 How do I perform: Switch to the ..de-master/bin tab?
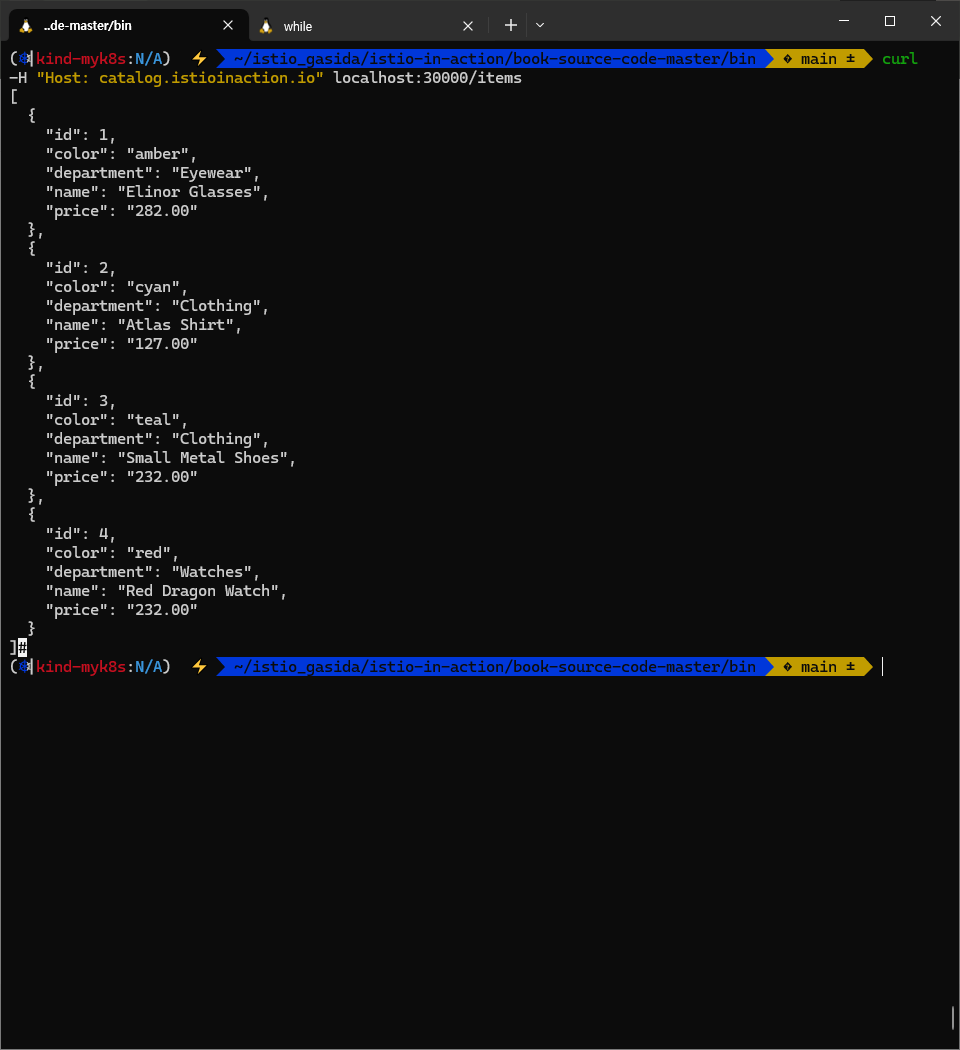click(x=129, y=25)
